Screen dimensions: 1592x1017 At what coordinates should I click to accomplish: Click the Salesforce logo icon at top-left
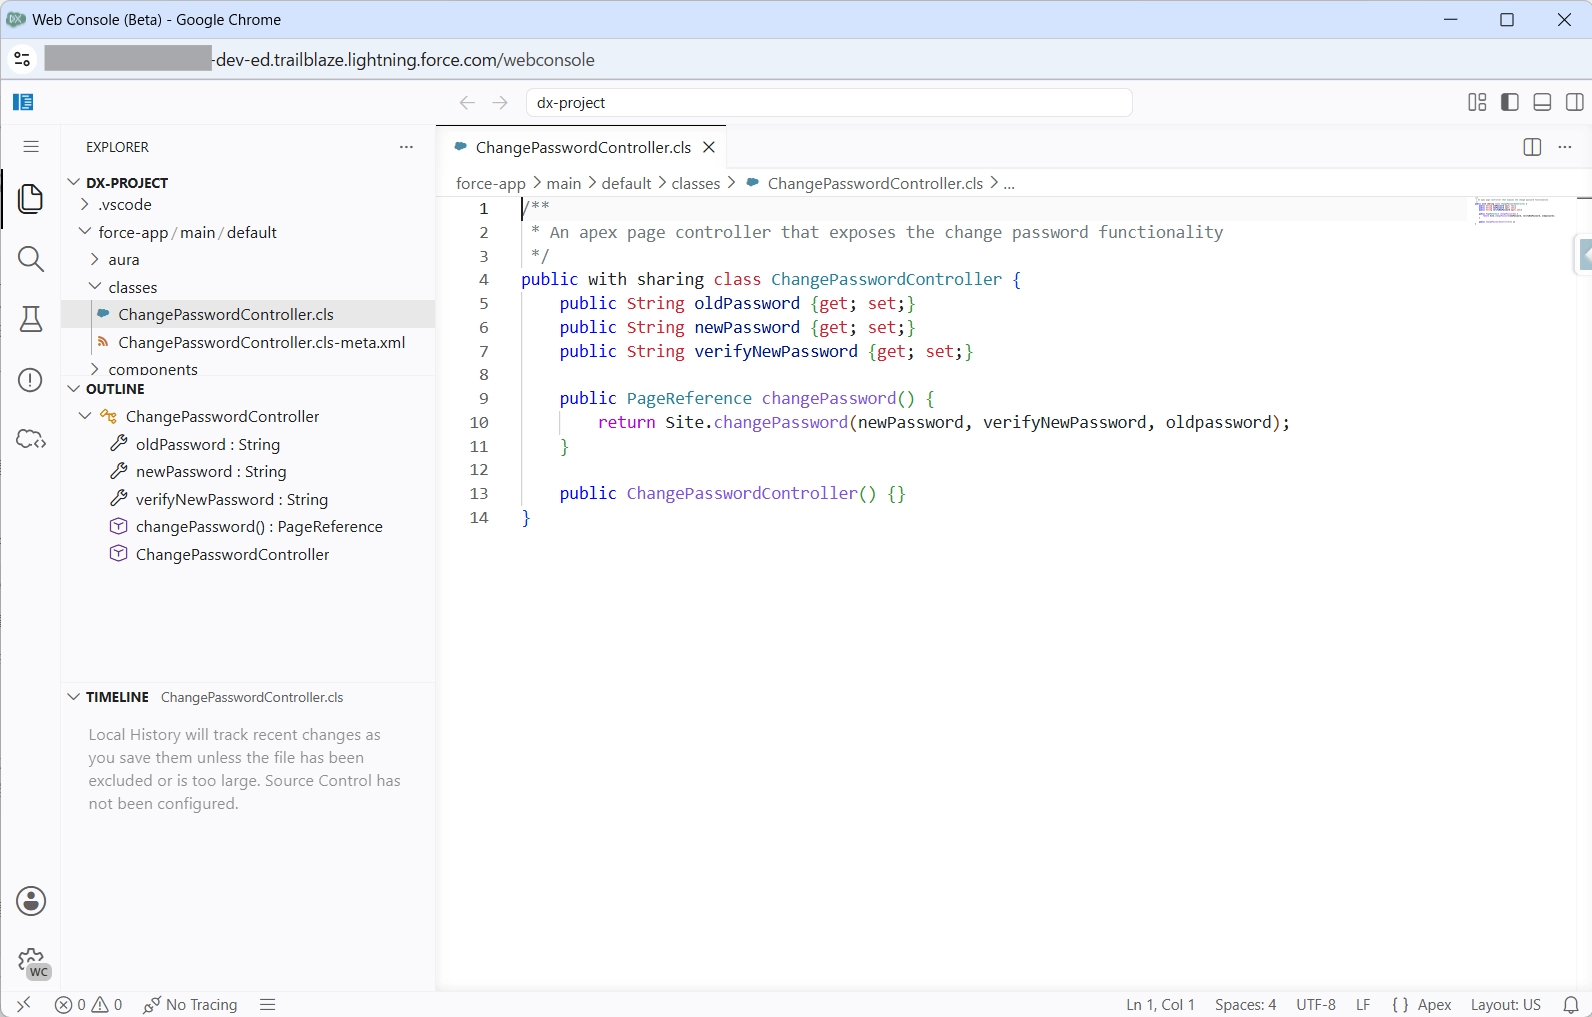tap(23, 102)
